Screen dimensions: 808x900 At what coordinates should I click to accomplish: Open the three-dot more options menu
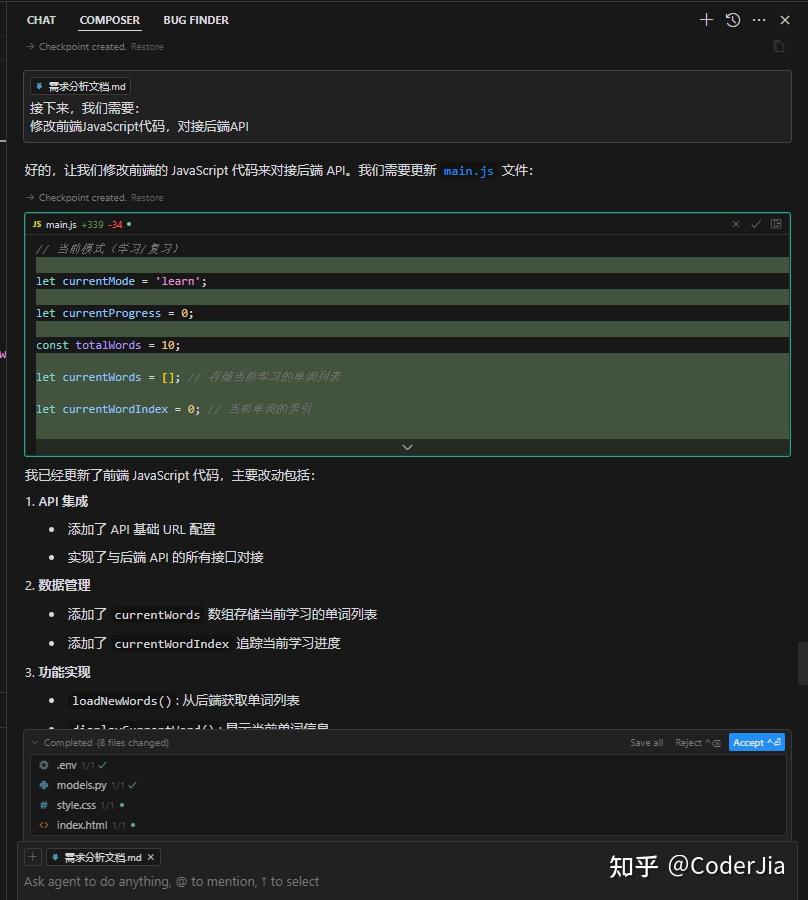(x=759, y=20)
